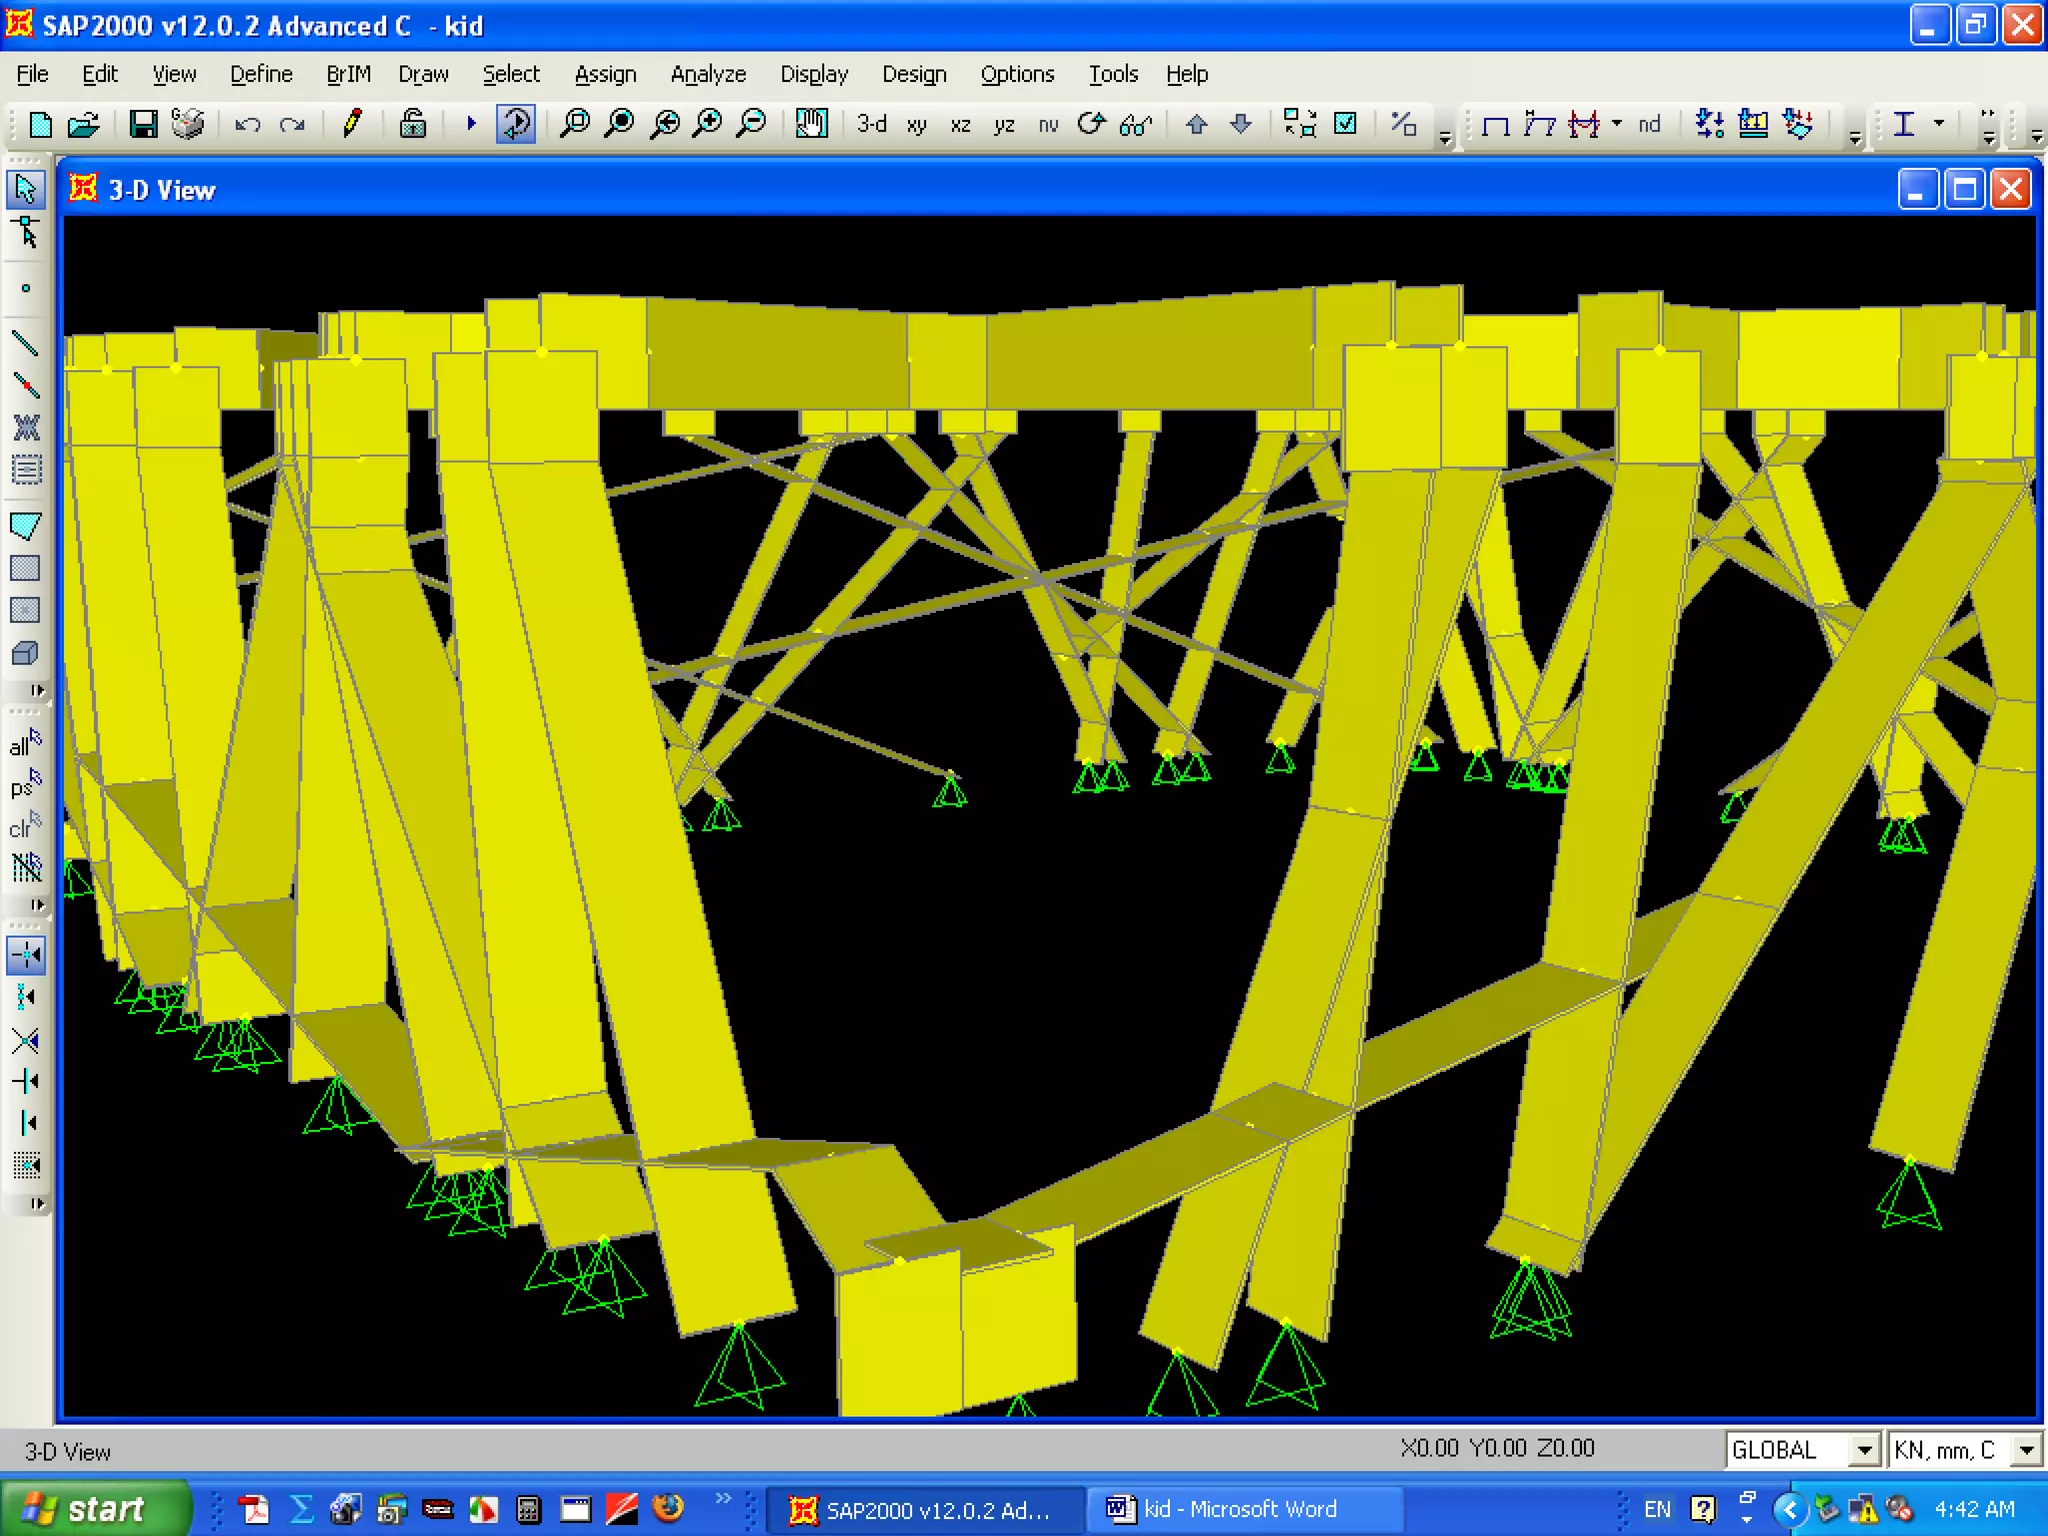Open the Define menu

[x=261, y=74]
